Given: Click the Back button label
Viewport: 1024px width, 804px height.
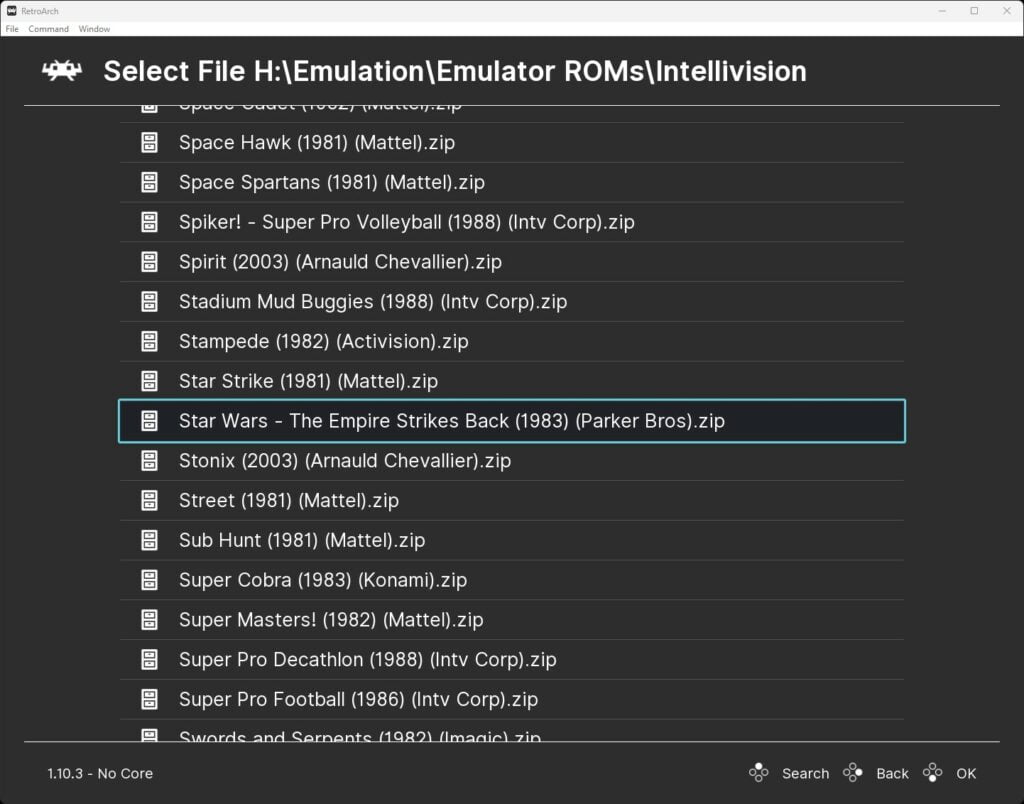Looking at the screenshot, I should coord(892,773).
